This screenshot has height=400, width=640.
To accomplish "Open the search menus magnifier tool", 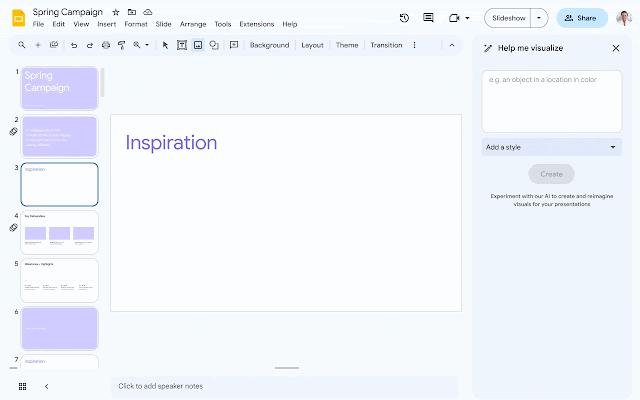I will (x=22, y=45).
